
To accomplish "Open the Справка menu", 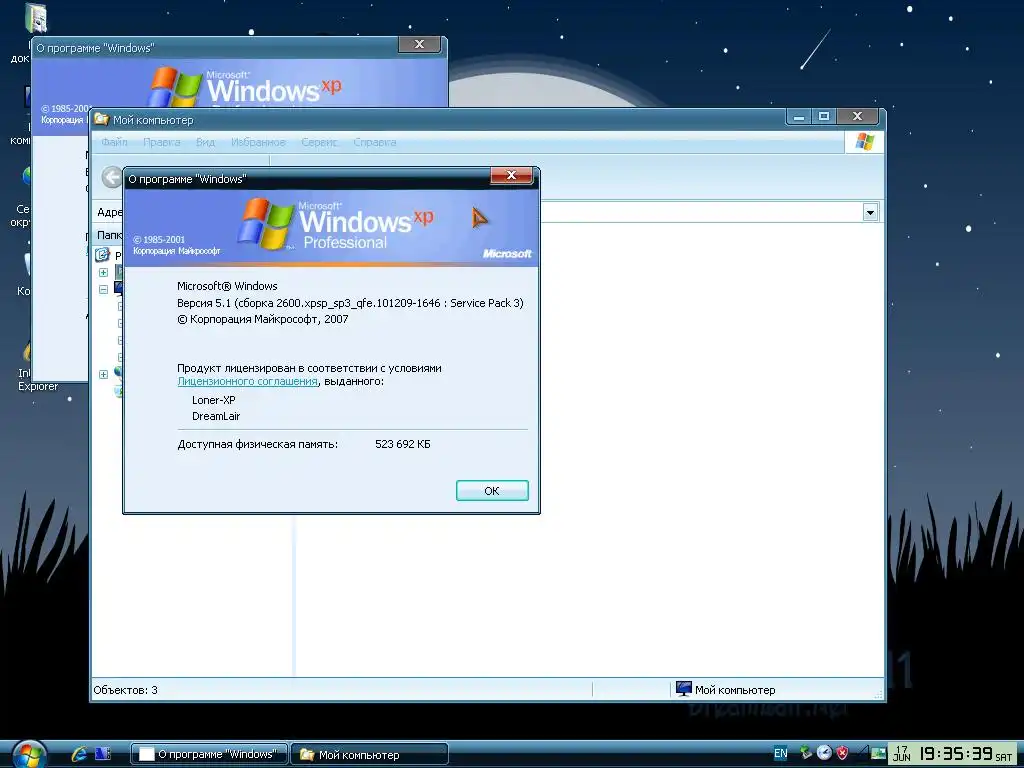I will tap(375, 142).
